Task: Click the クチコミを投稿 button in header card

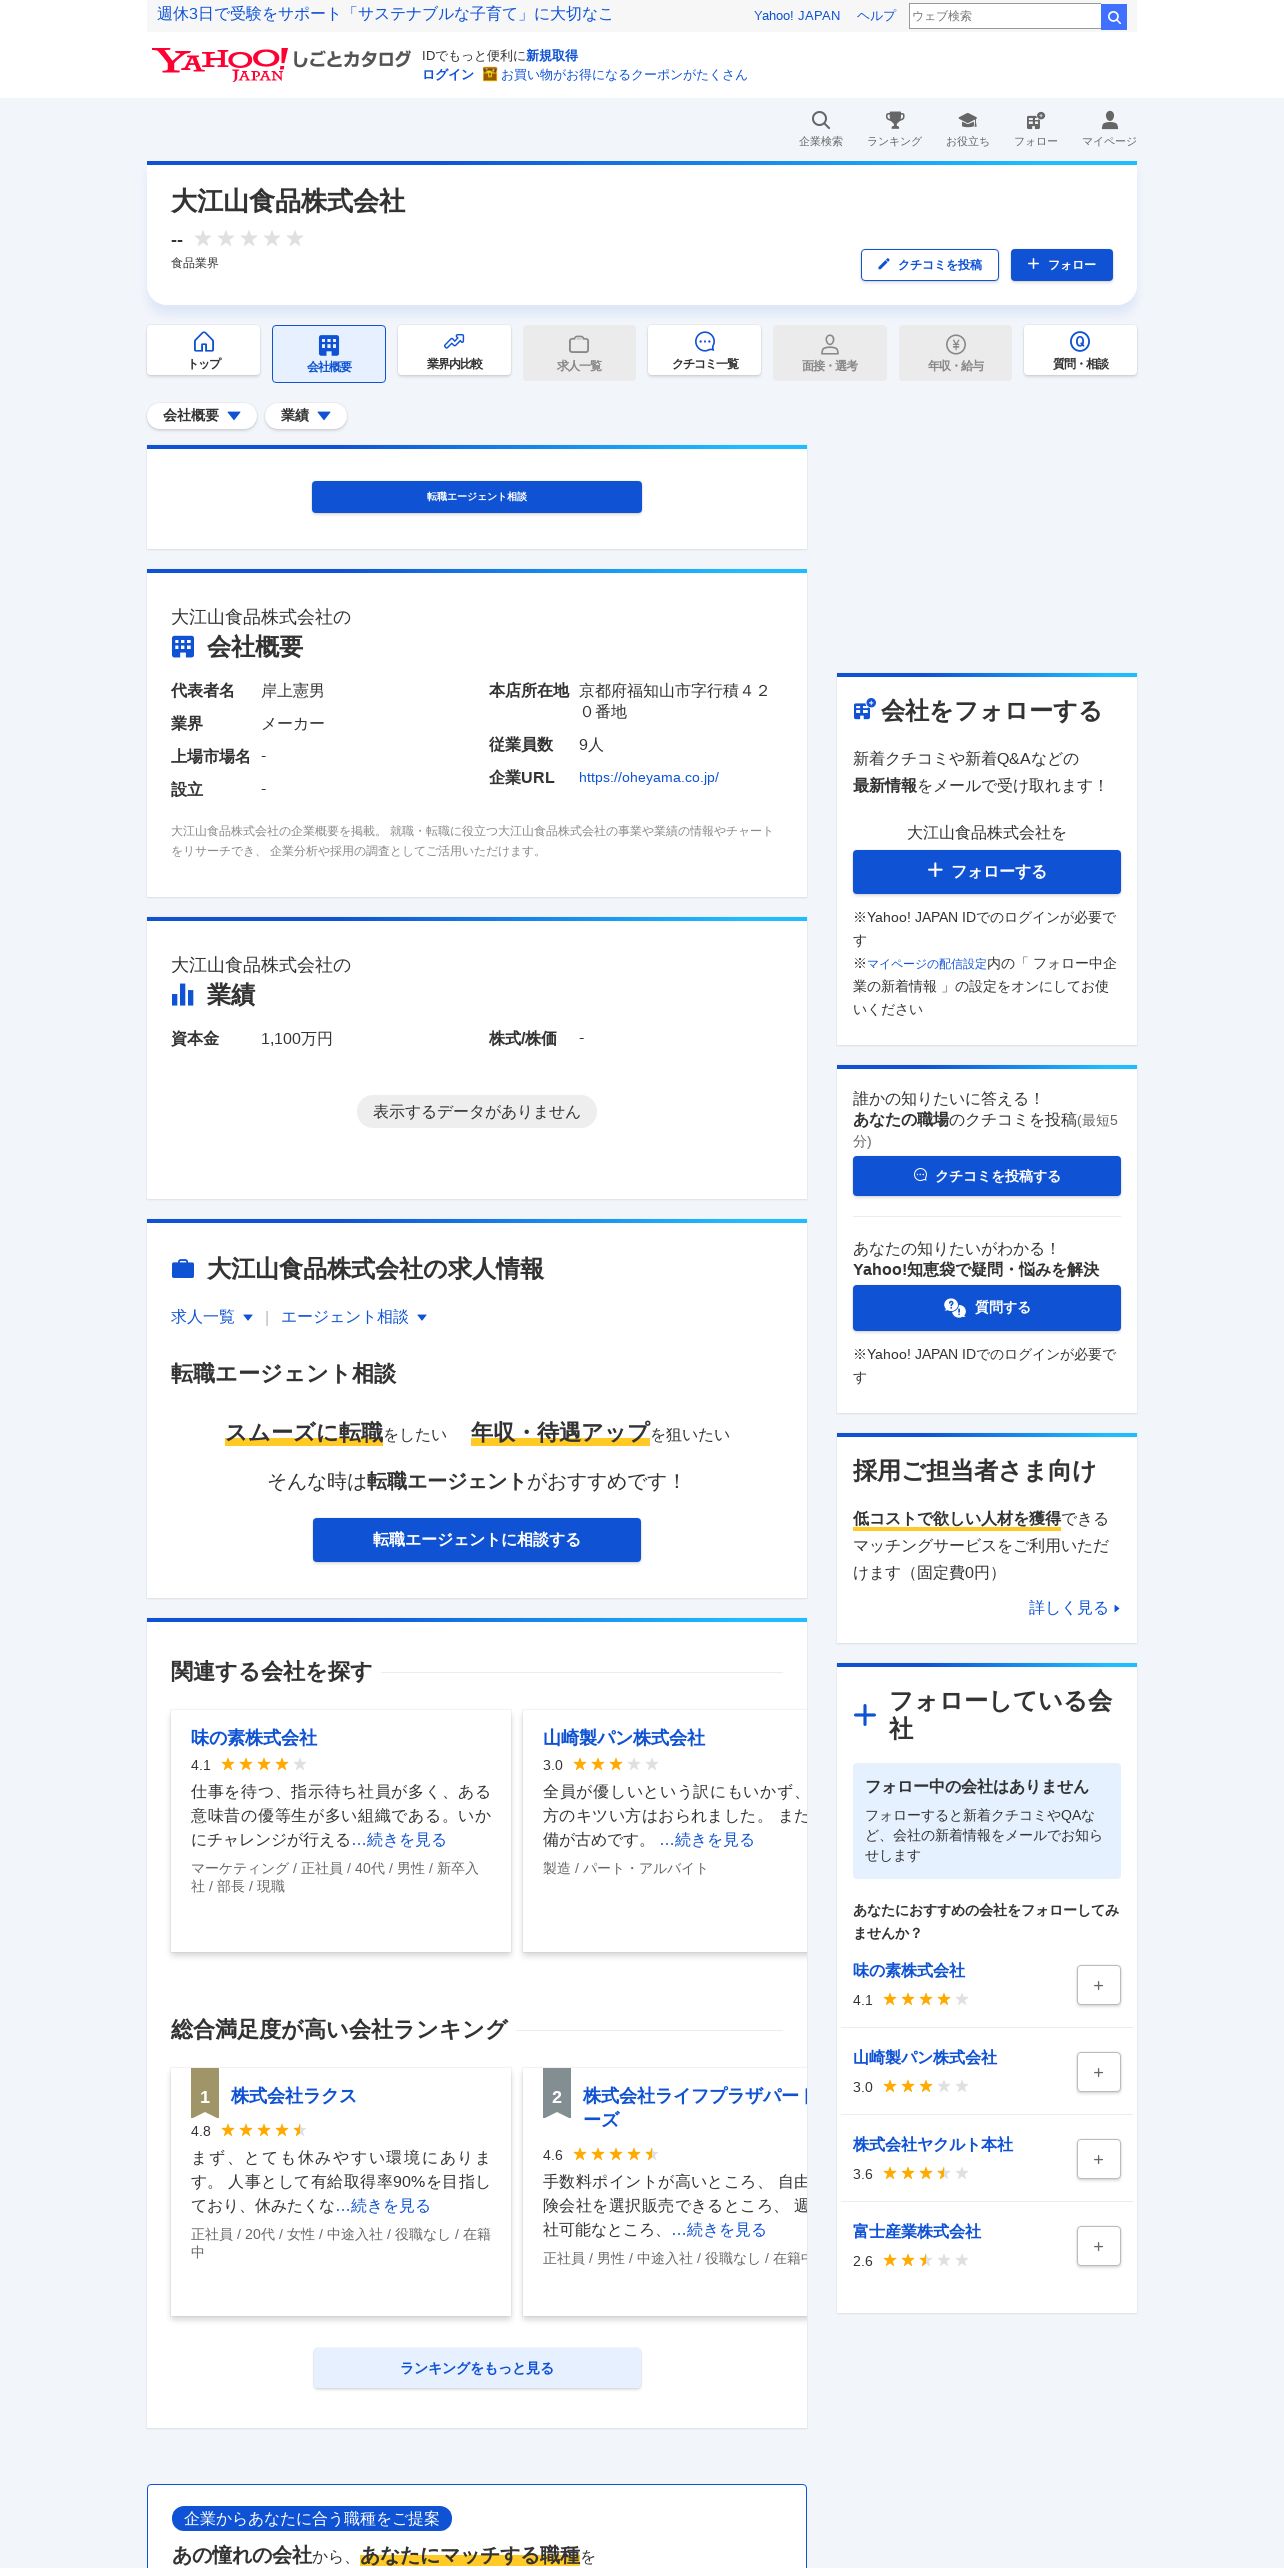Action: [x=930, y=265]
